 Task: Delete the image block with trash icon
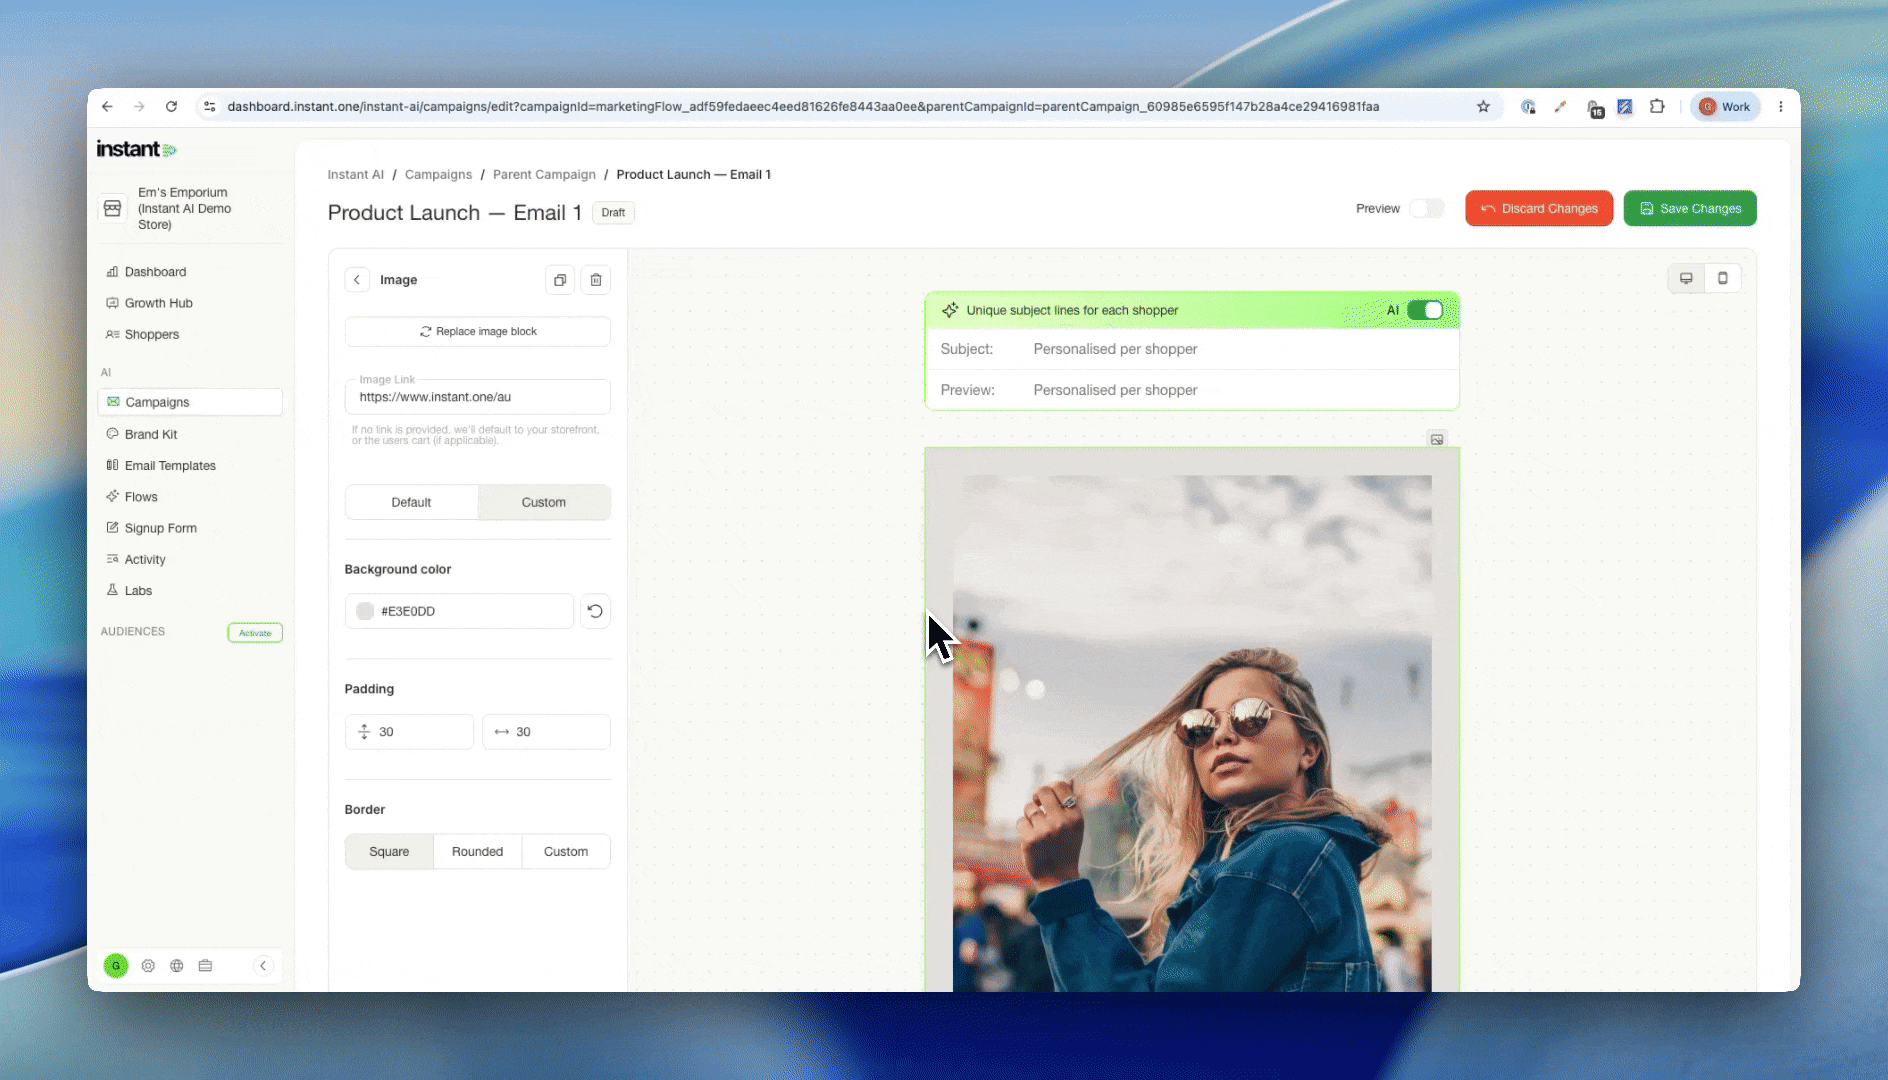coord(596,280)
